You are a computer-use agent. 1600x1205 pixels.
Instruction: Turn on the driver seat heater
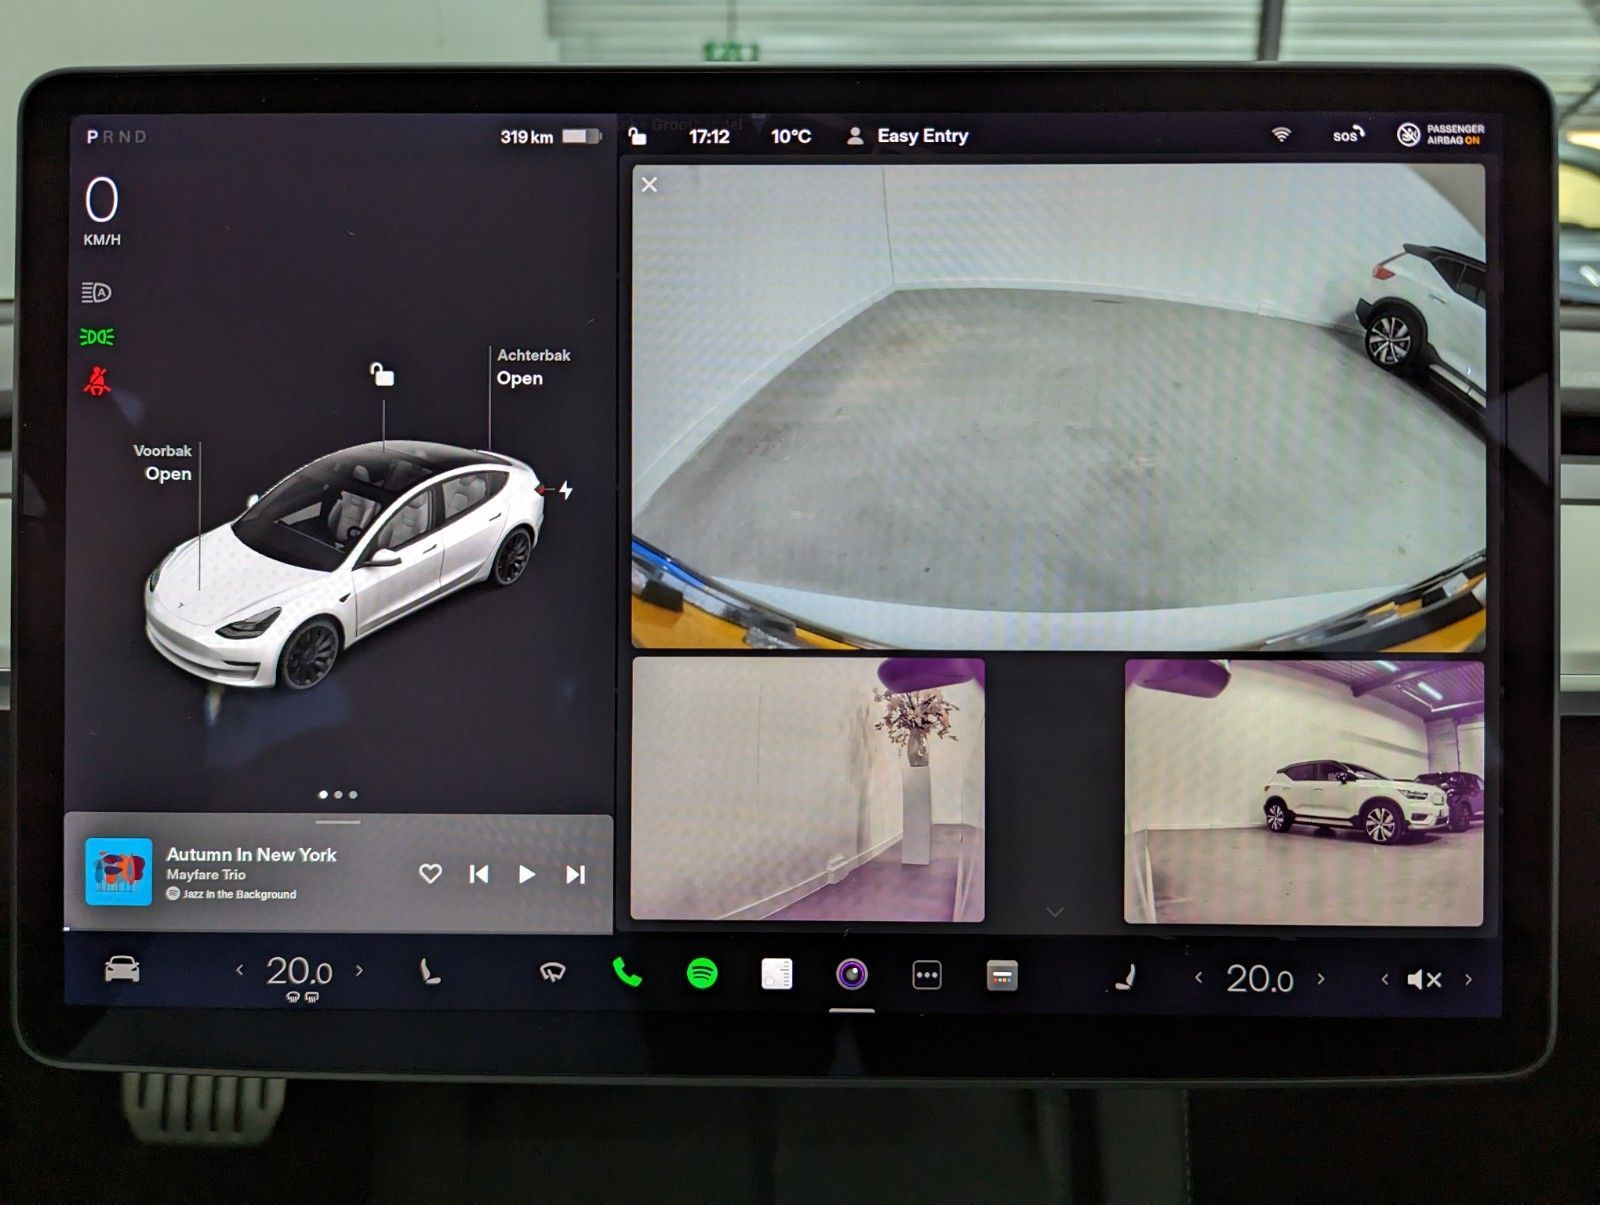[x=429, y=971]
